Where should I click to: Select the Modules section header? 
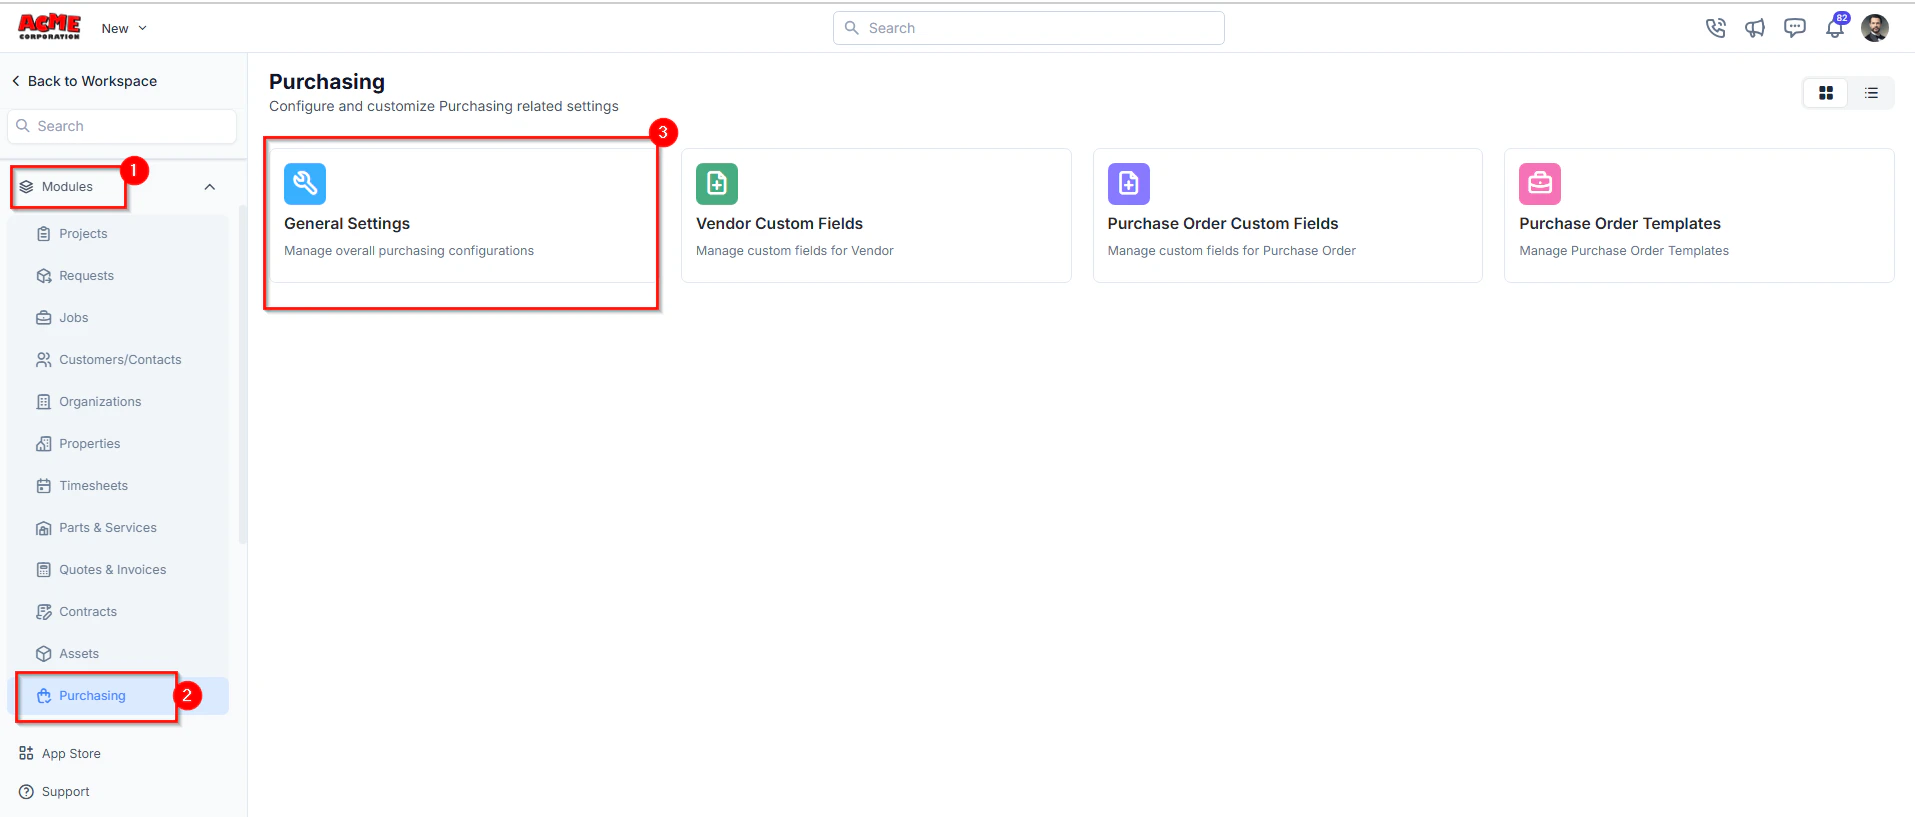point(67,187)
